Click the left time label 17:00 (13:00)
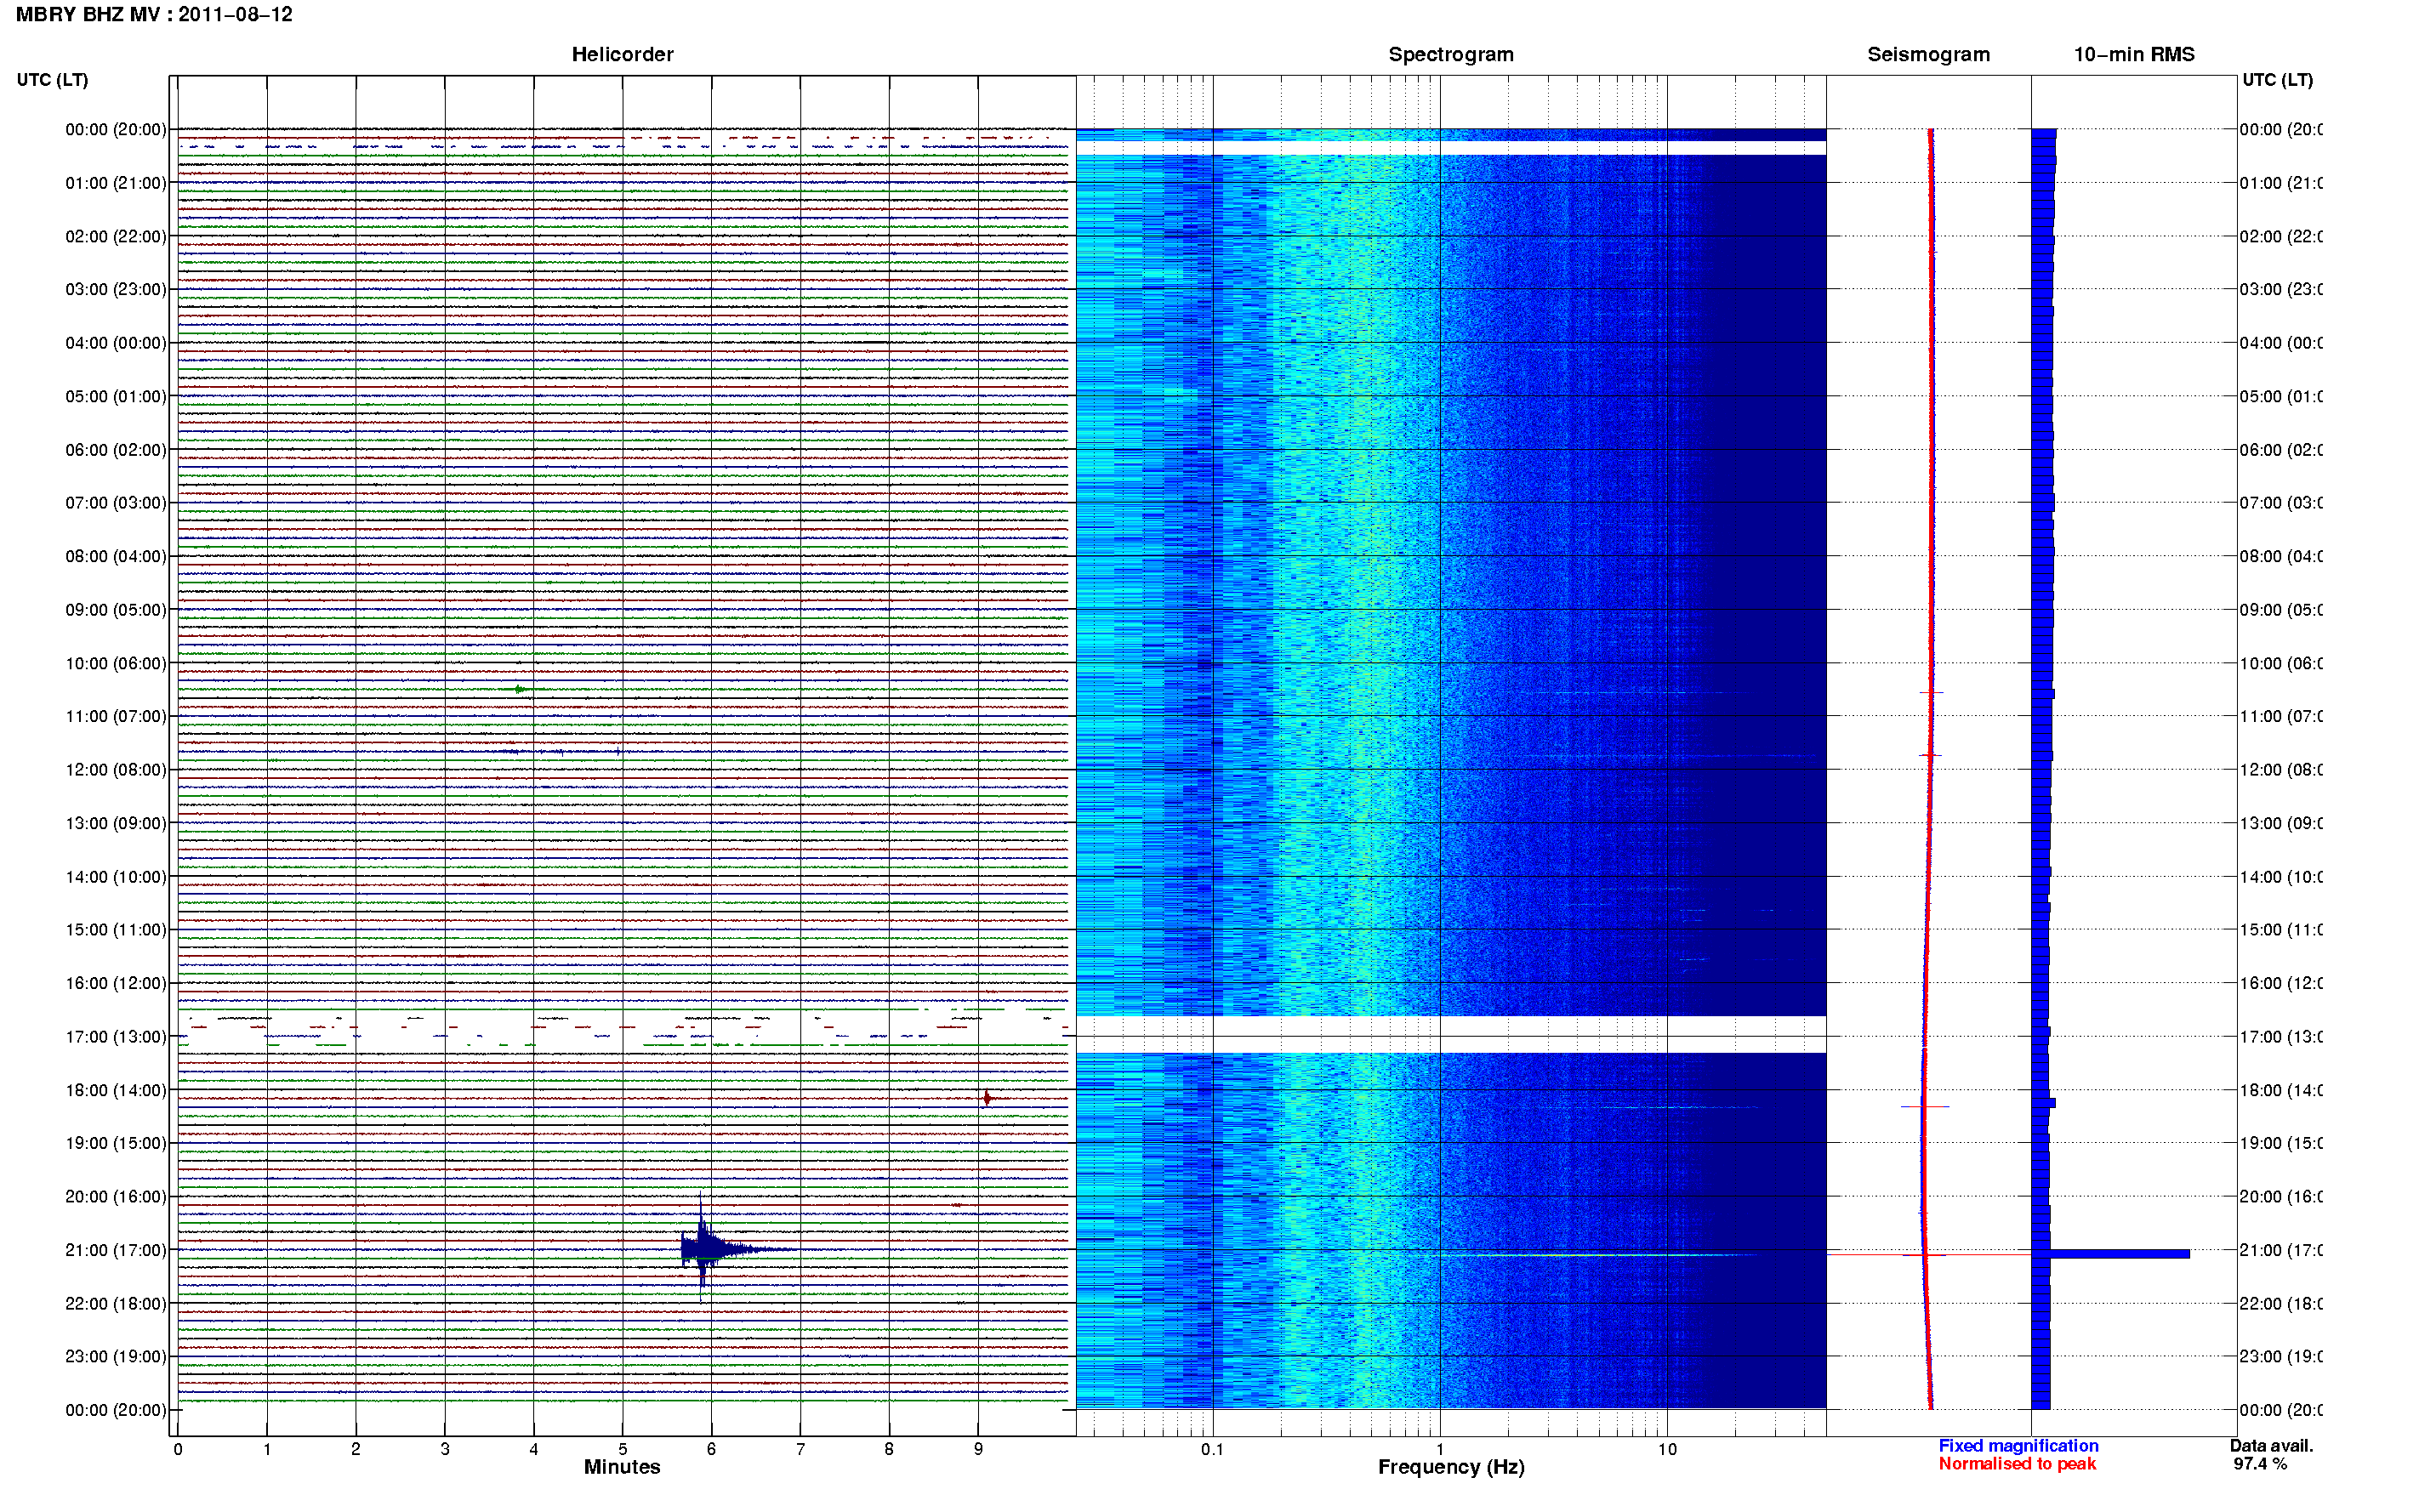Viewport: 2419px width, 1512px height. pyautogui.click(x=116, y=1037)
